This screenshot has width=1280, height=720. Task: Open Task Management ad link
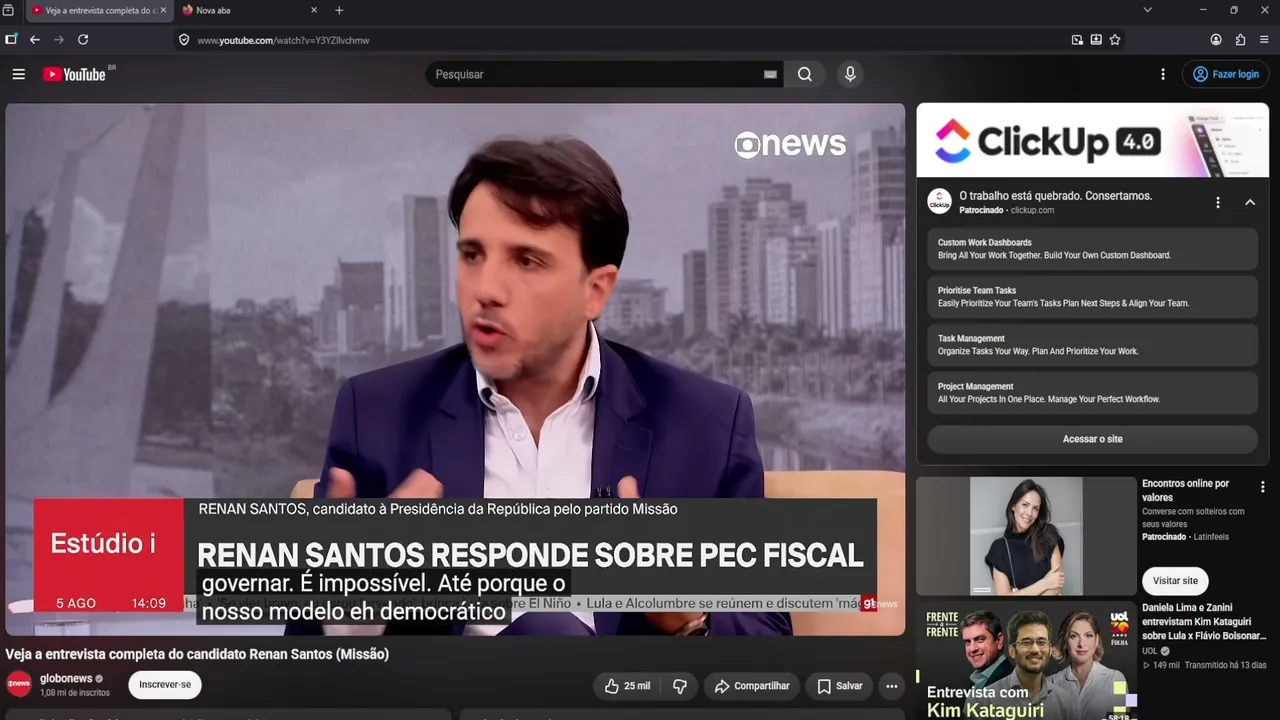[x=1093, y=345]
